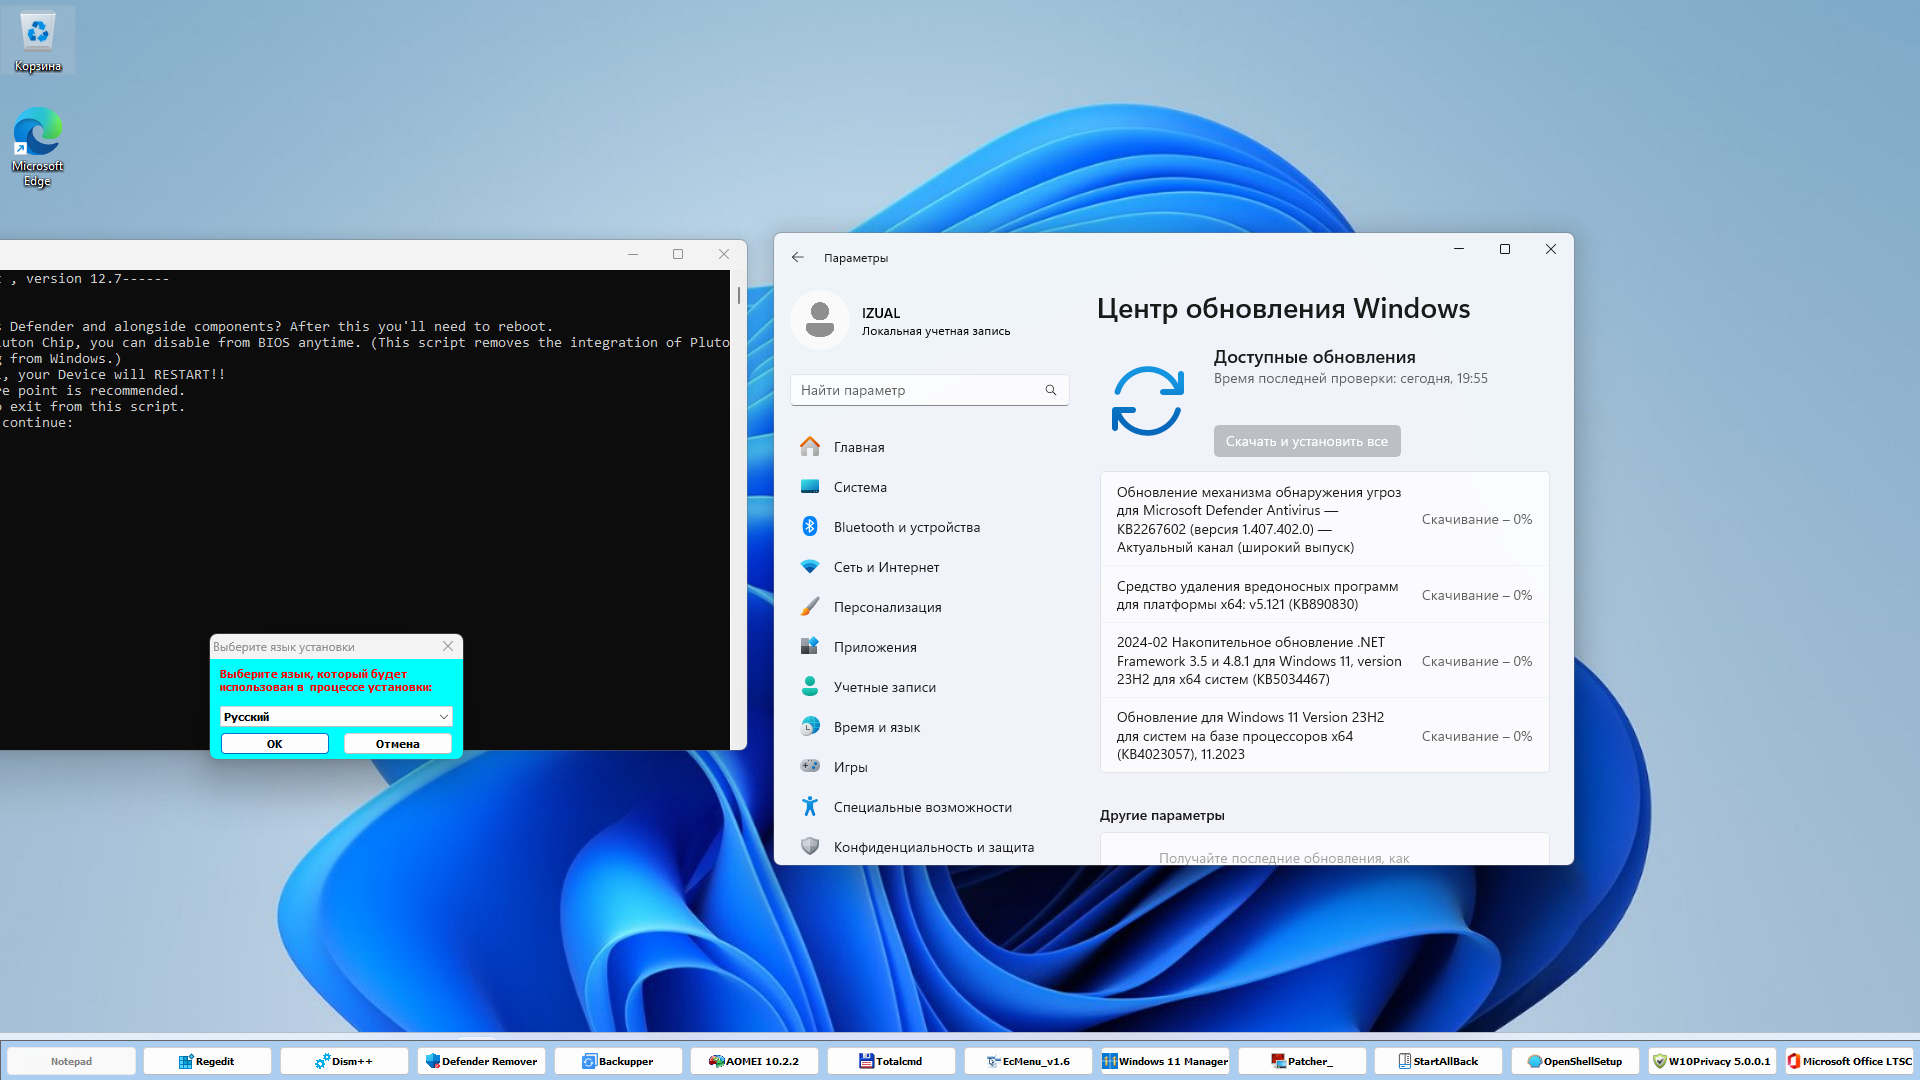Launch OpenShellSetup from bottom bar
1920x1080 pixels.
pyautogui.click(x=1575, y=1061)
